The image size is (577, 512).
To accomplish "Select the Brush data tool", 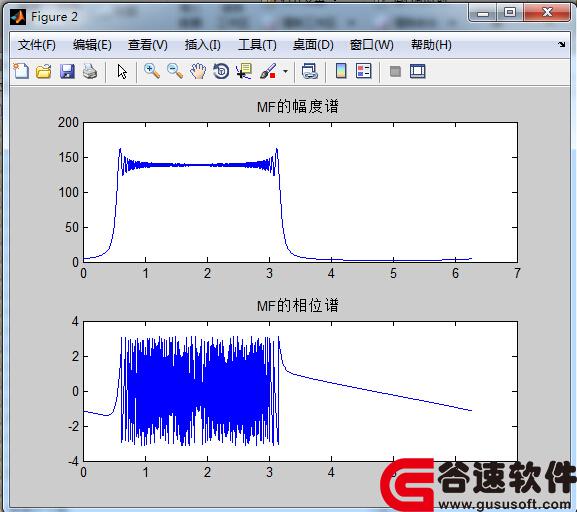I will click(268, 71).
